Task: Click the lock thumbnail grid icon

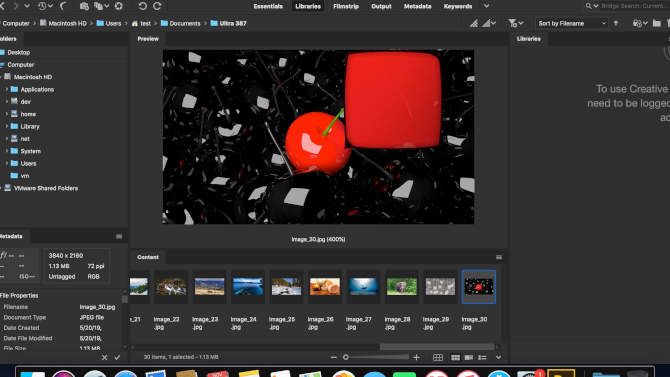Action: (x=438, y=357)
